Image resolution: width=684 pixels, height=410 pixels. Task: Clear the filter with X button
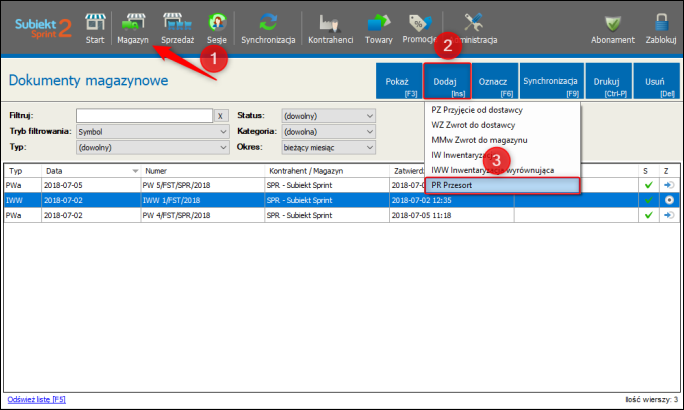221,116
